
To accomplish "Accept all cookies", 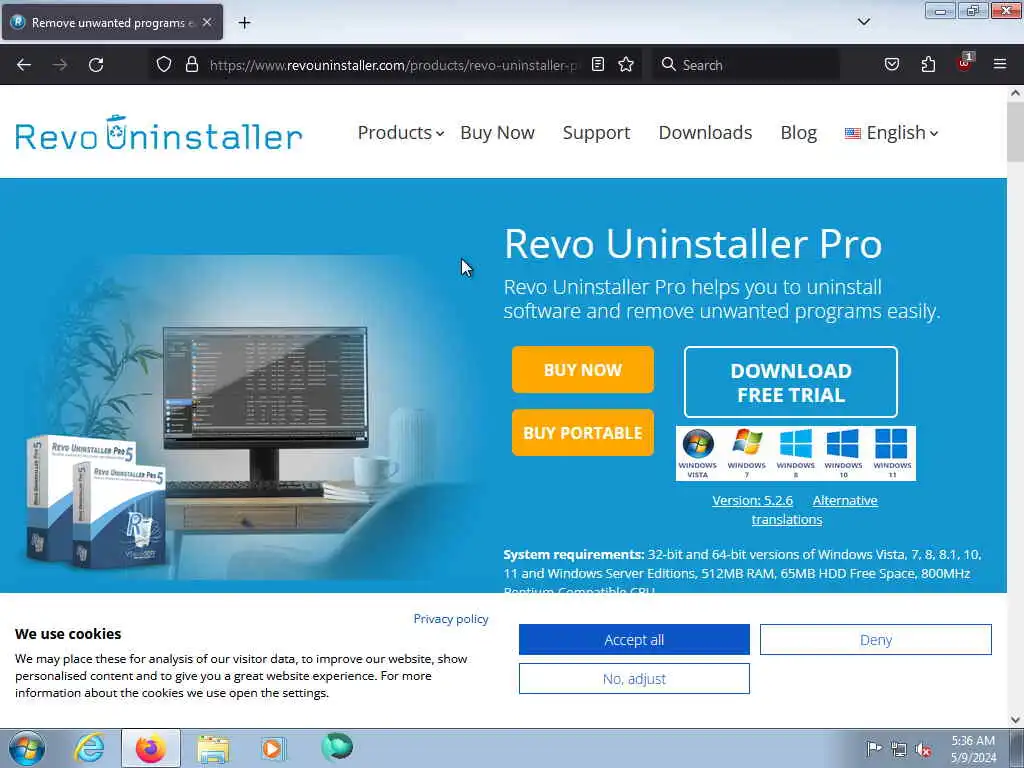I will 634,639.
